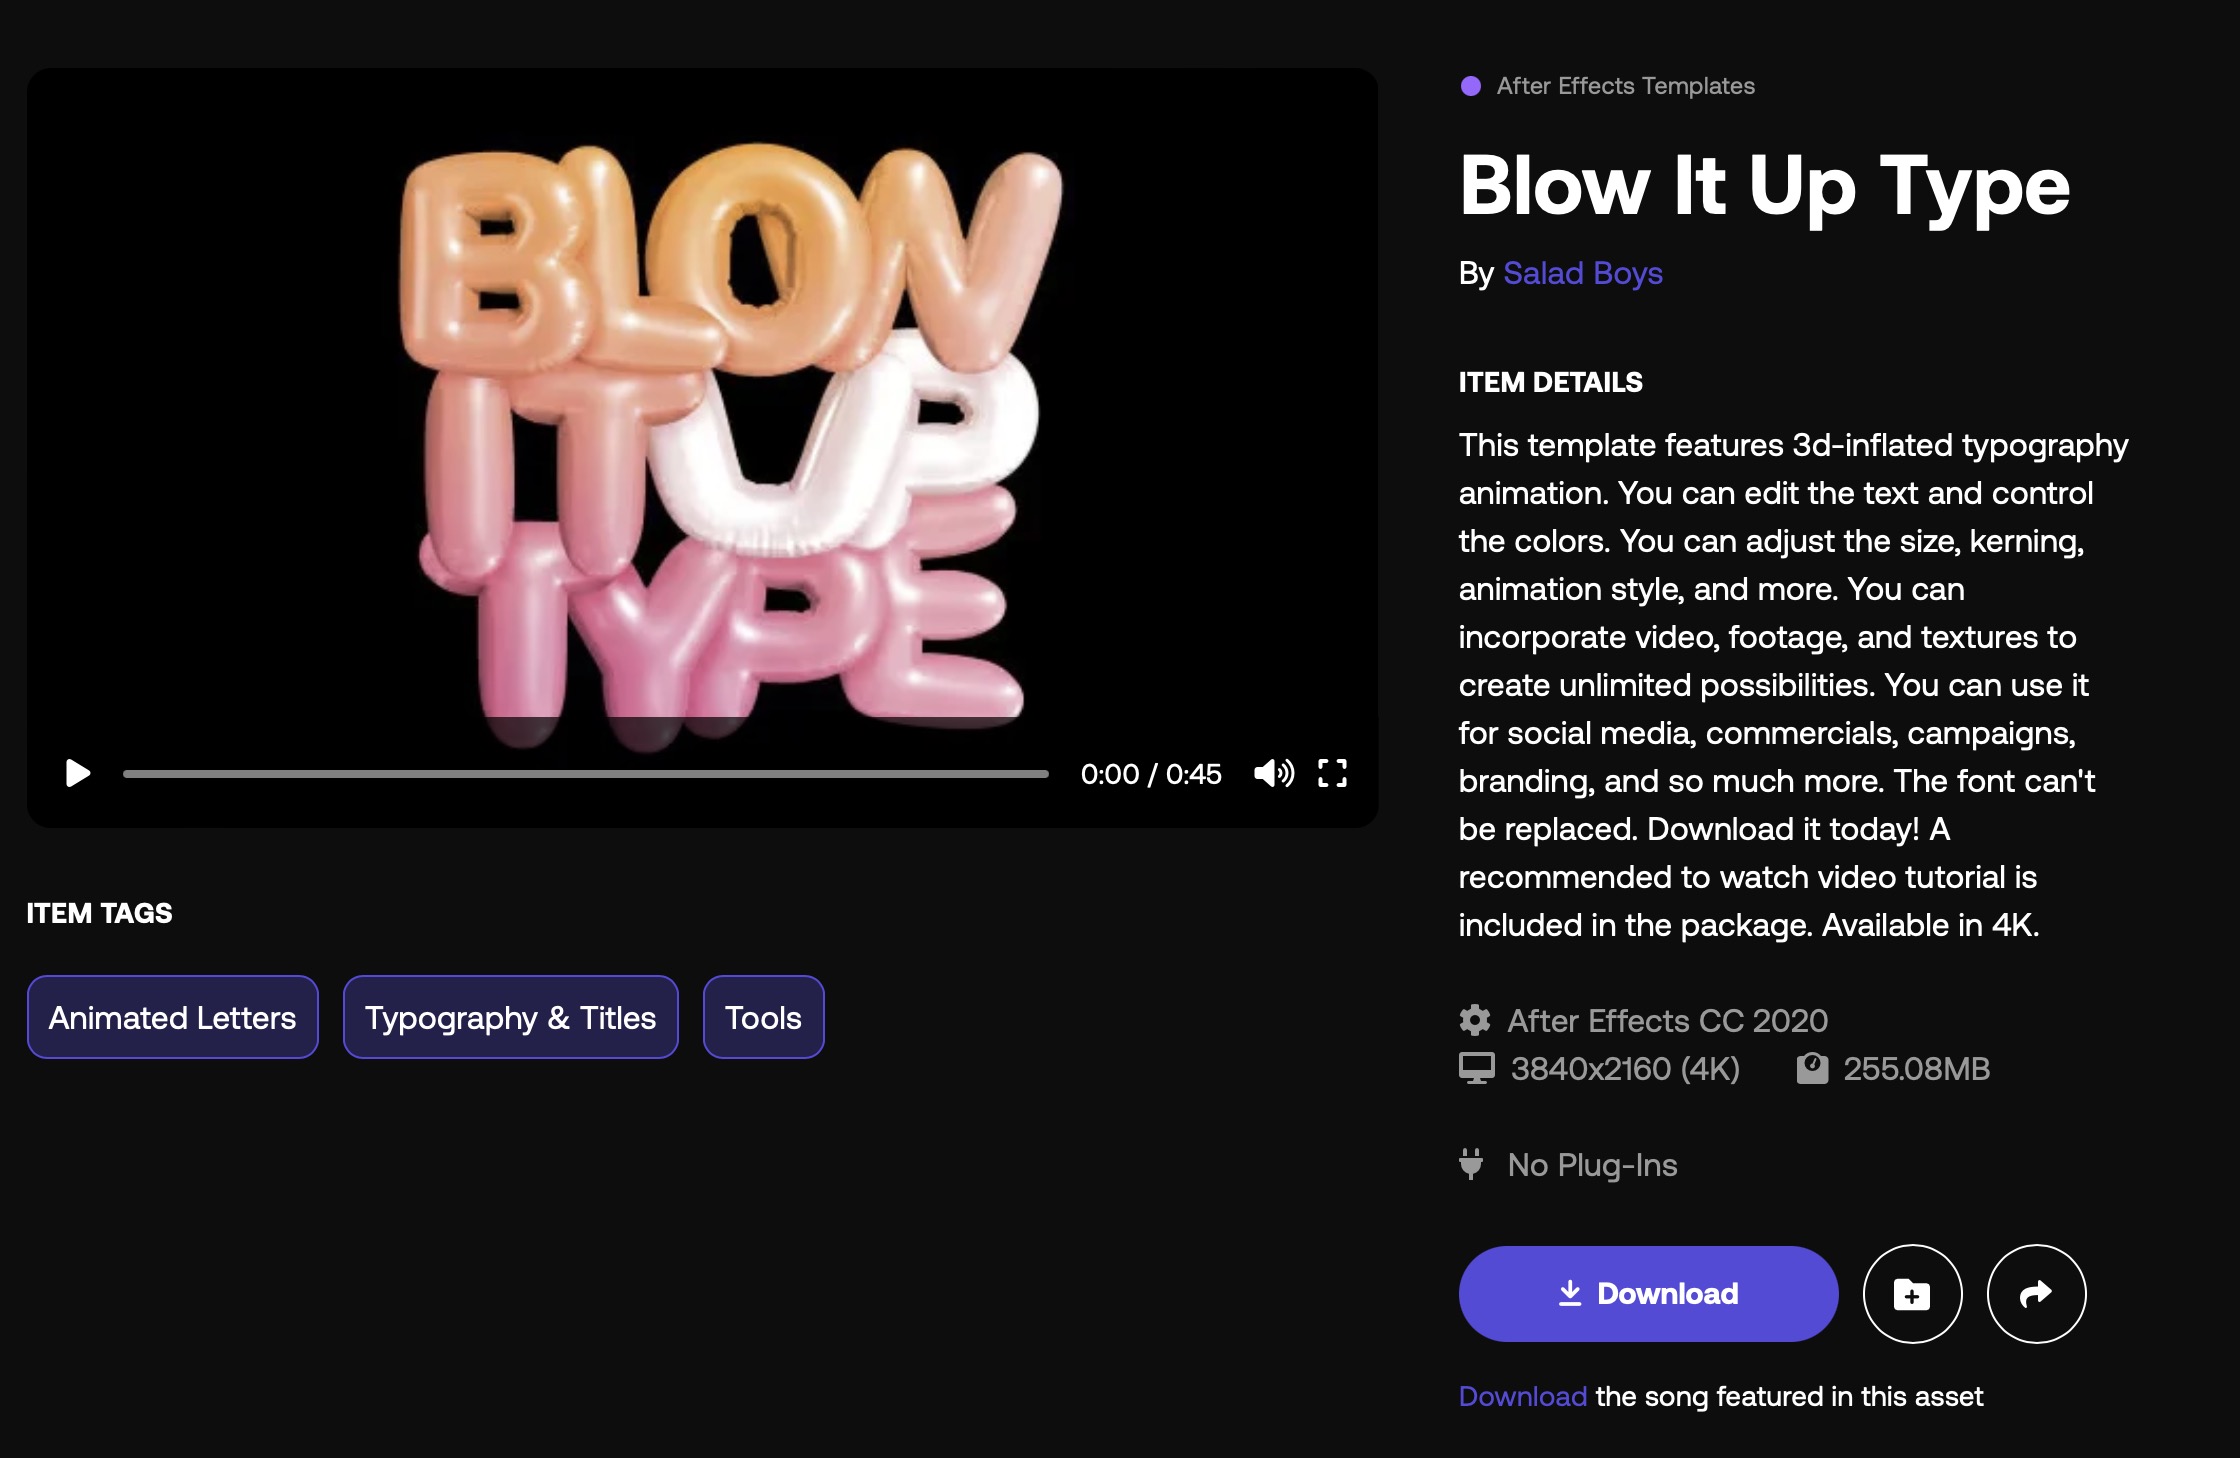Open After Effects Templates category

pos(1625,86)
